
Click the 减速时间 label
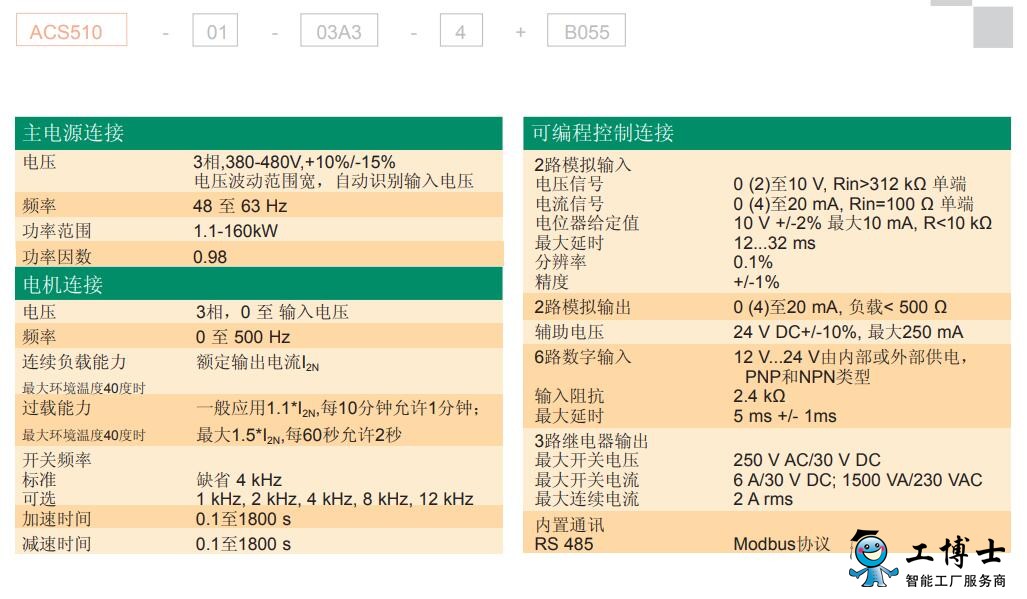[57, 544]
